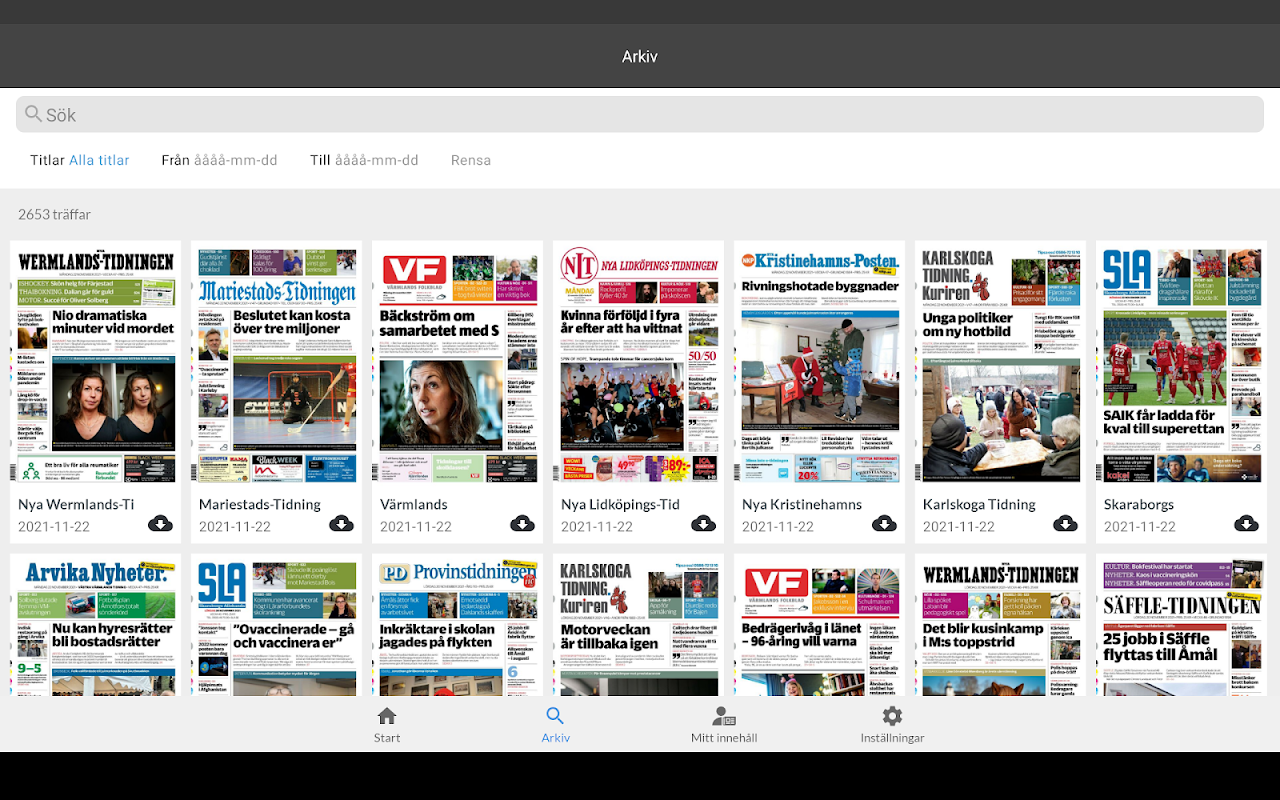Image resolution: width=1280 pixels, height=800 pixels.
Task: Open Karlskoga Tidning Kuriren Unga politiker cover
Action: pyautogui.click(x=1001, y=365)
